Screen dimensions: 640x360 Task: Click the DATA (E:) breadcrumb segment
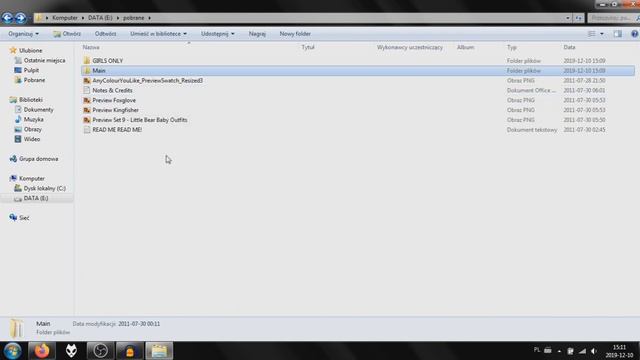tap(100, 18)
